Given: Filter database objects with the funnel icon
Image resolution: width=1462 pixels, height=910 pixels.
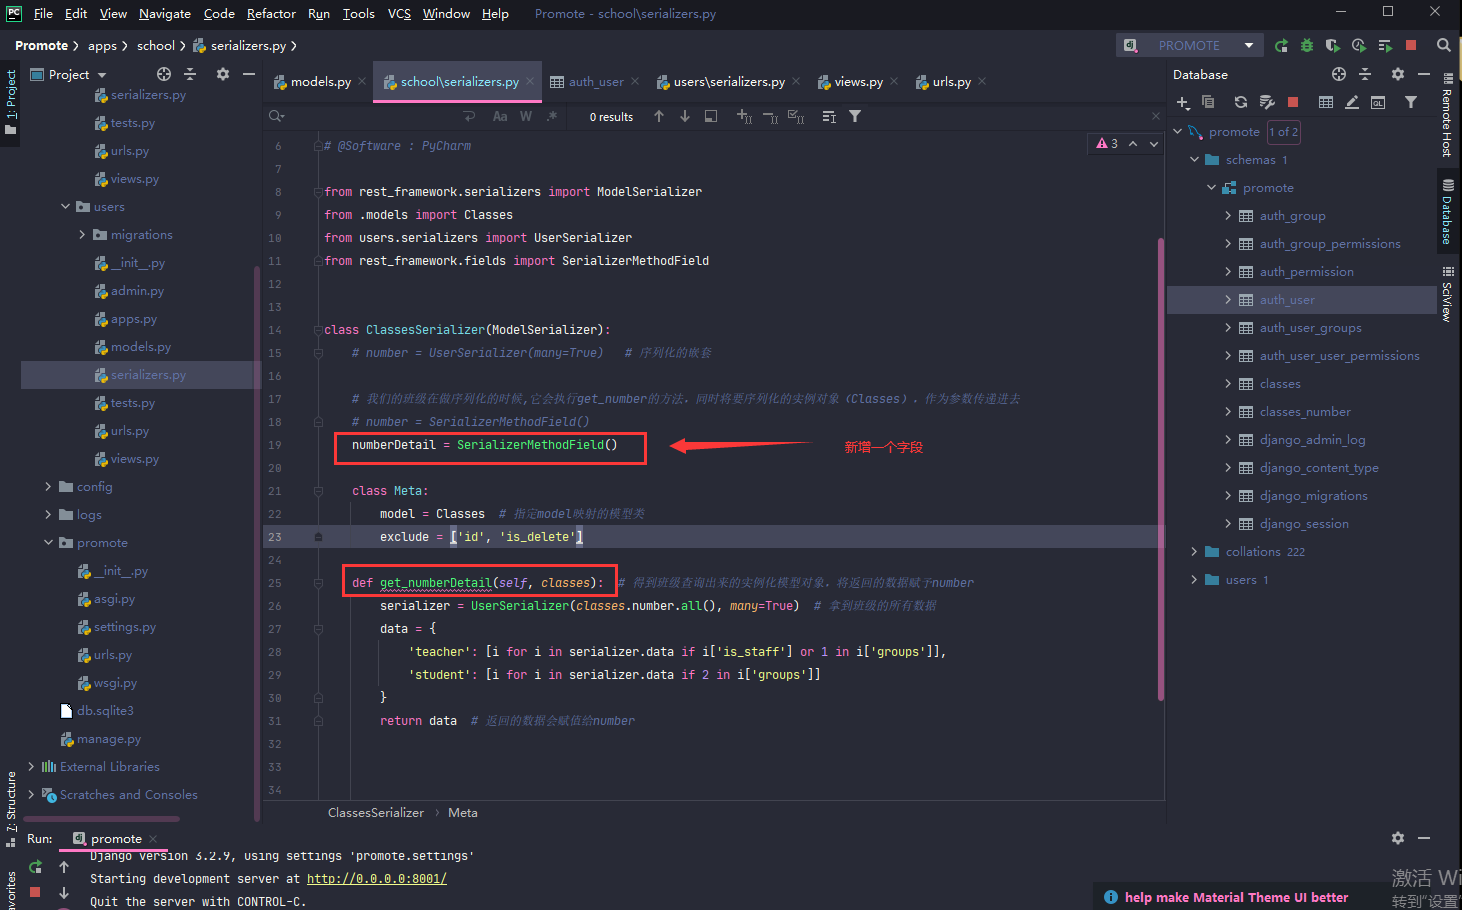Looking at the screenshot, I should coord(1411,102).
